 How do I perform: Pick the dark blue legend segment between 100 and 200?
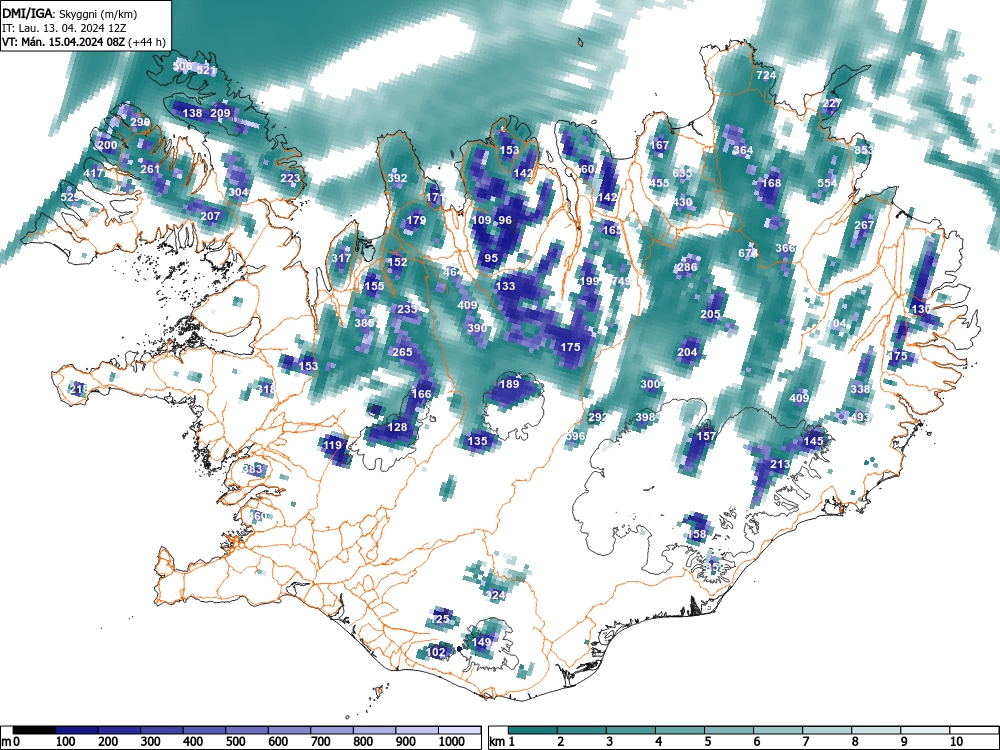77,730
